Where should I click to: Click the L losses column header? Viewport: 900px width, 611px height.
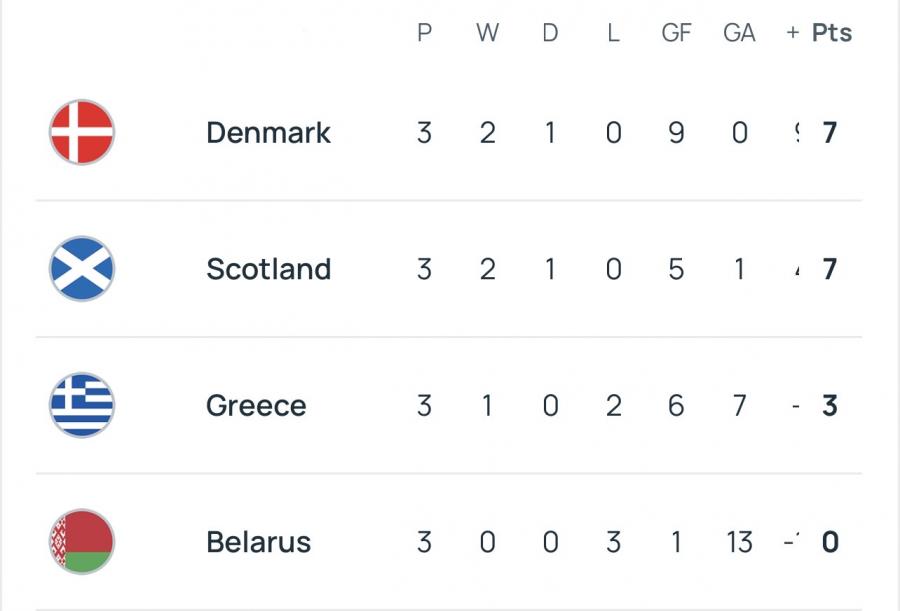tap(613, 33)
